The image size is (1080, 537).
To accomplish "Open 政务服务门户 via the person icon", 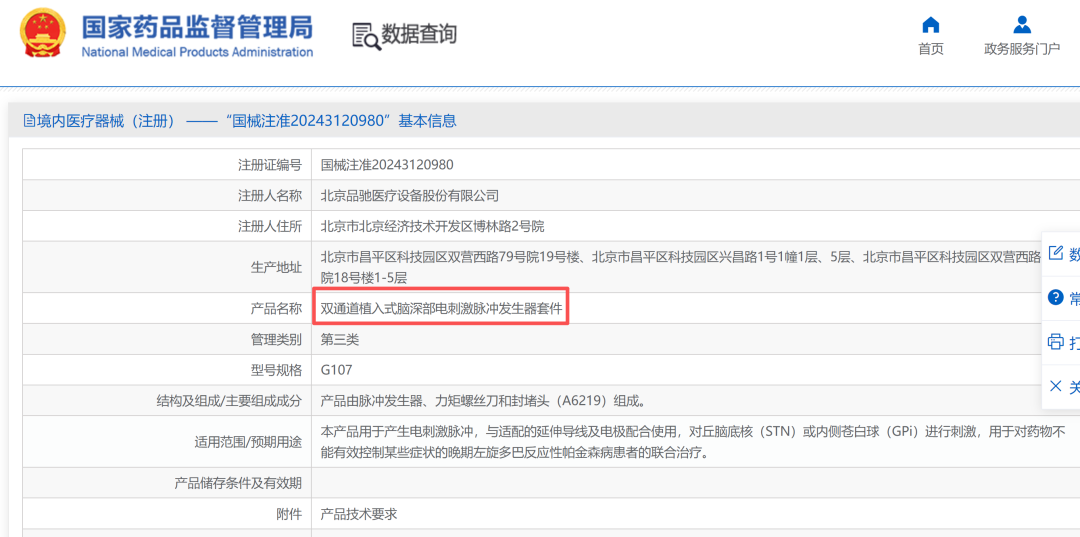I will coord(1021,25).
